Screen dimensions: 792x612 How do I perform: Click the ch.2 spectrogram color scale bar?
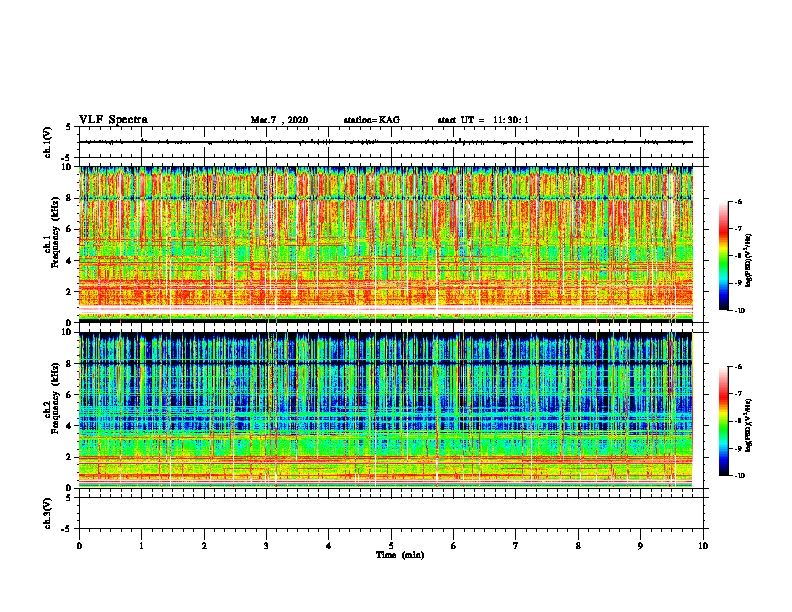[x=723, y=421]
